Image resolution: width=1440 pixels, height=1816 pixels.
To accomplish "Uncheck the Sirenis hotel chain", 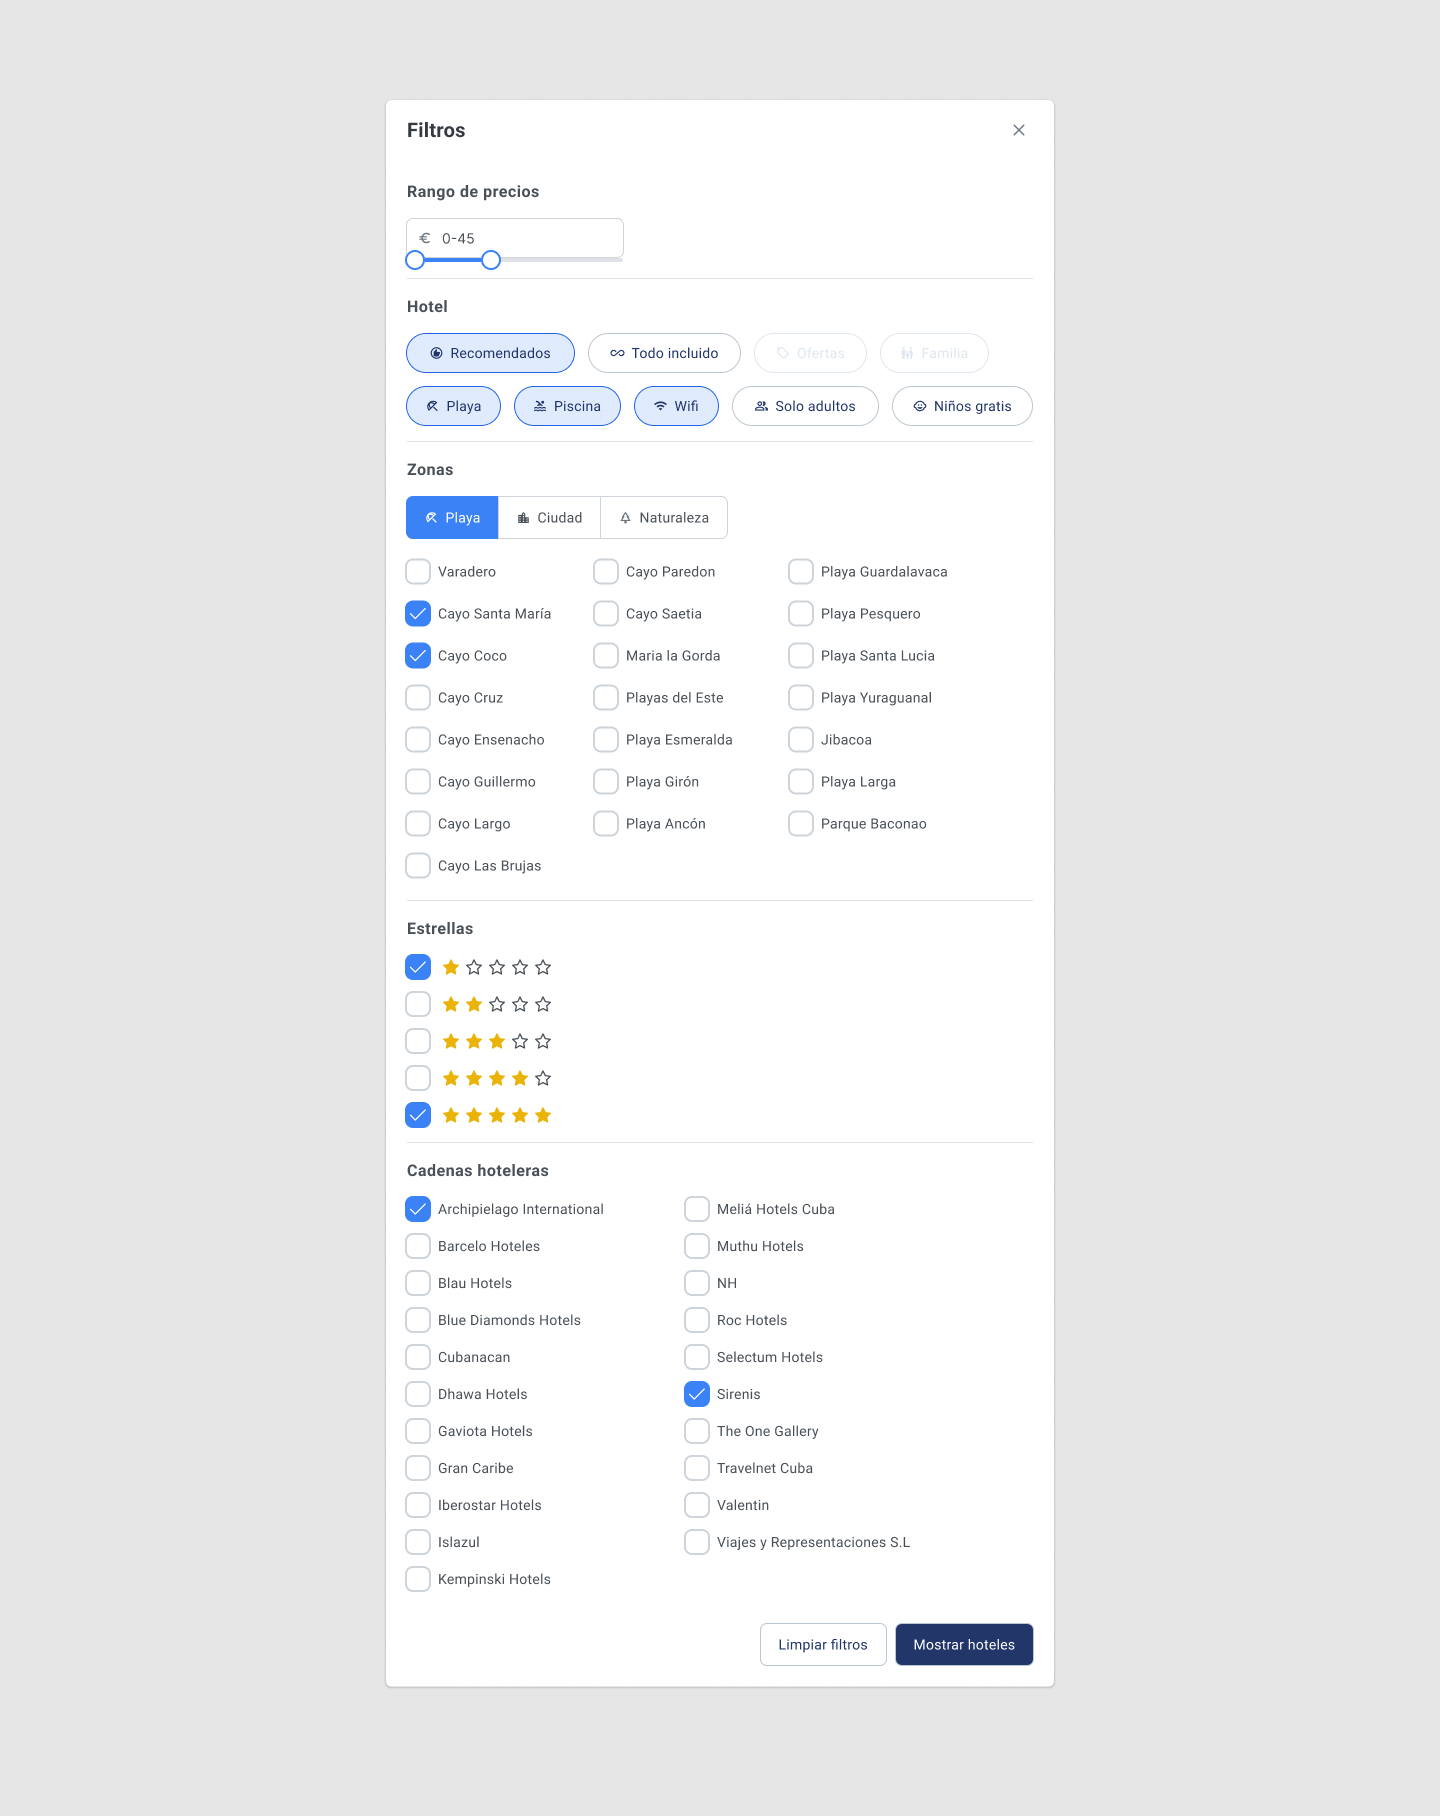I will pos(697,1394).
